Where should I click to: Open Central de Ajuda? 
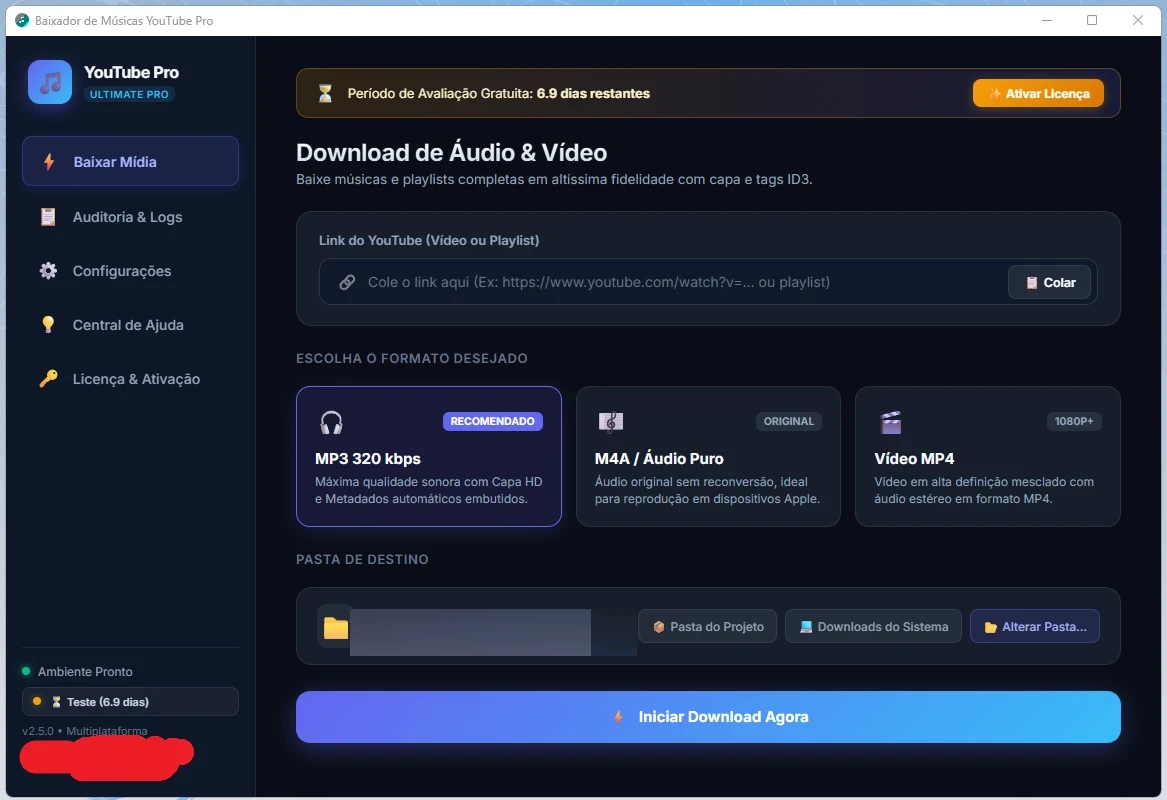pos(130,324)
